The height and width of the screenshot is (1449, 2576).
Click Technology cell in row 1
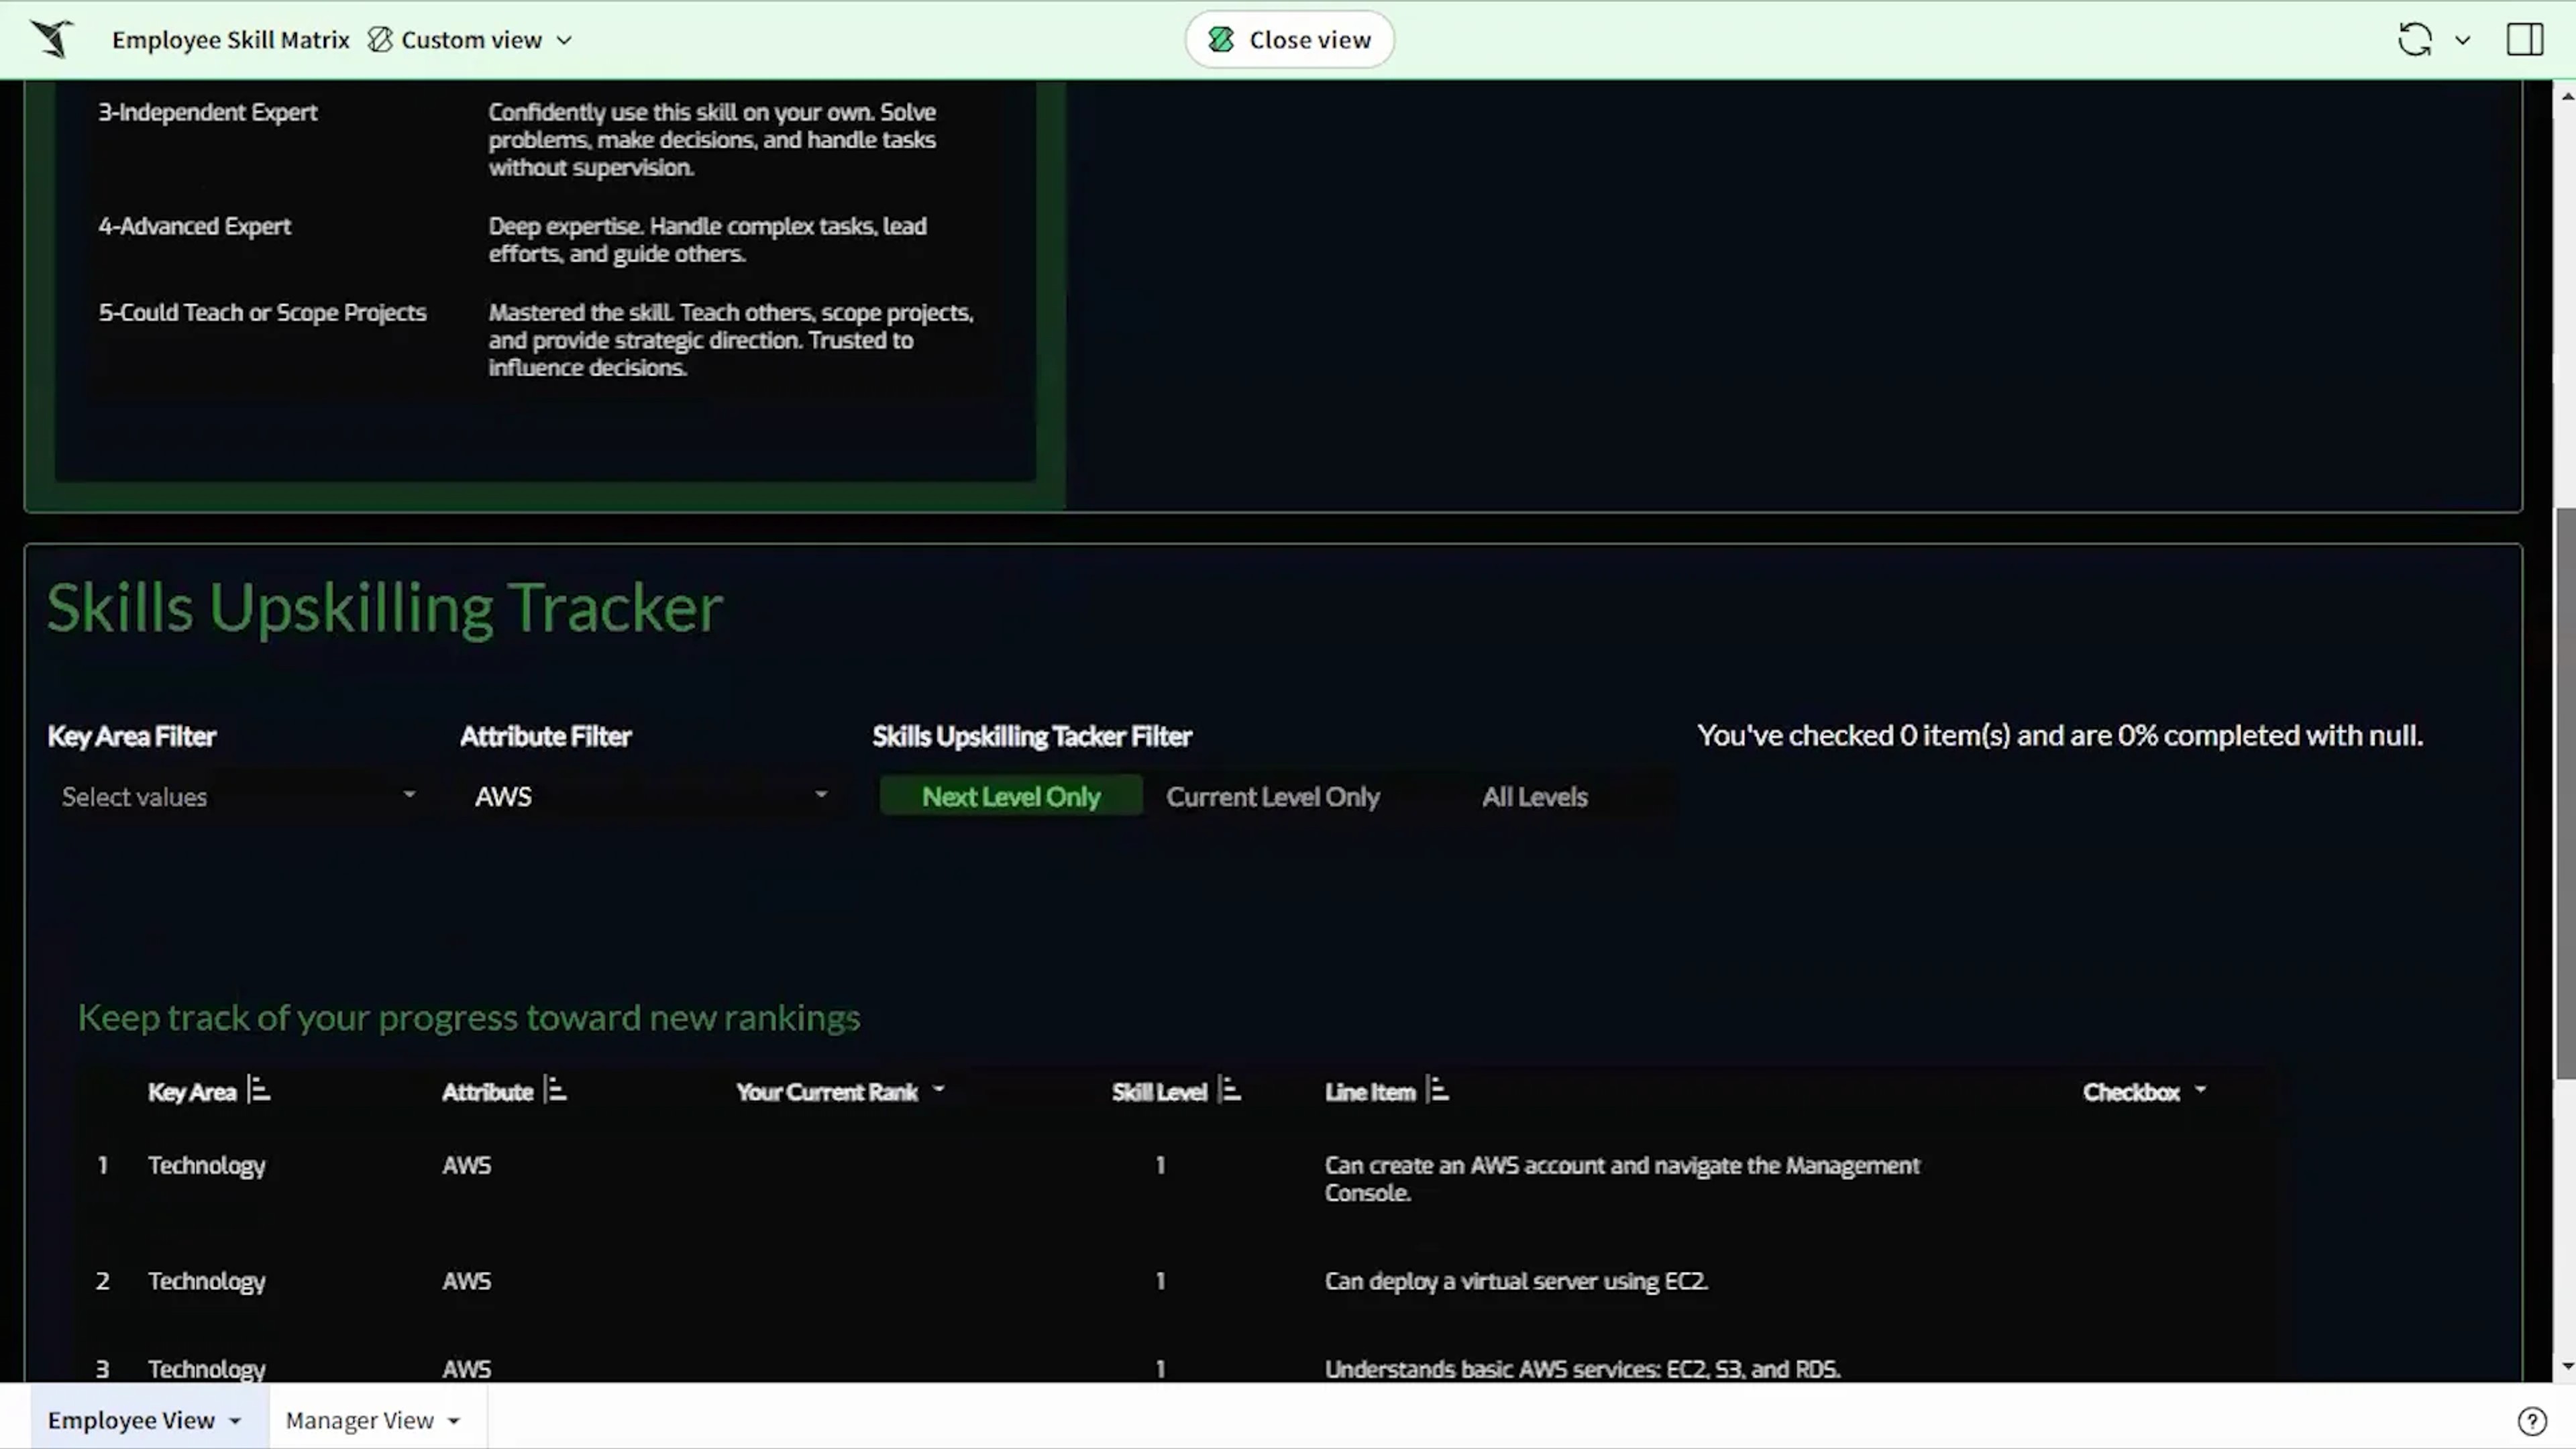tap(207, 1166)
